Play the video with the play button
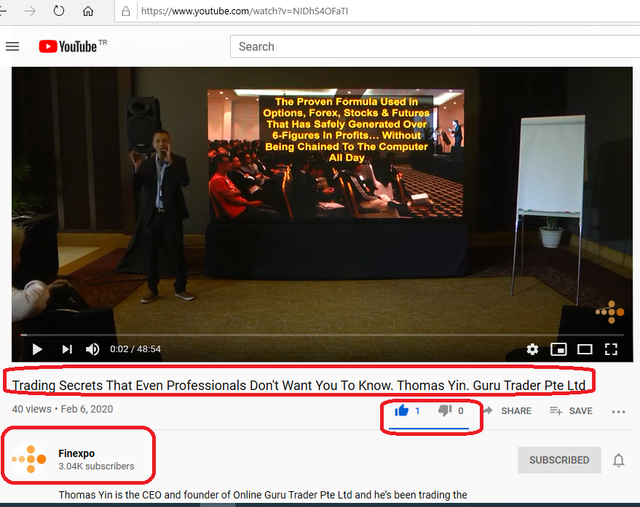Image resolution: width=640 pixels, height=507 pixels. pyautogui.click(x=37, y=349)
